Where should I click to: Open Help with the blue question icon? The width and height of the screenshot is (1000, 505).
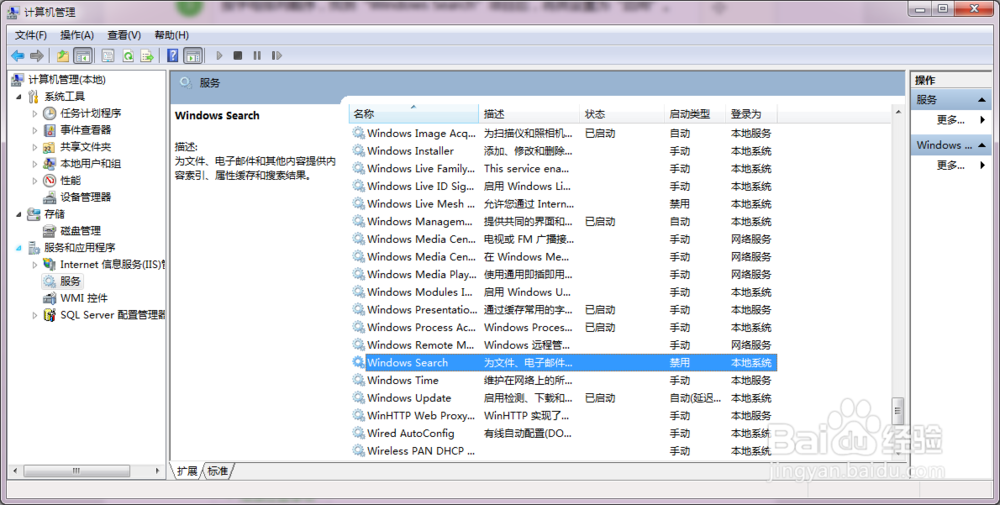tap(172, 56)
